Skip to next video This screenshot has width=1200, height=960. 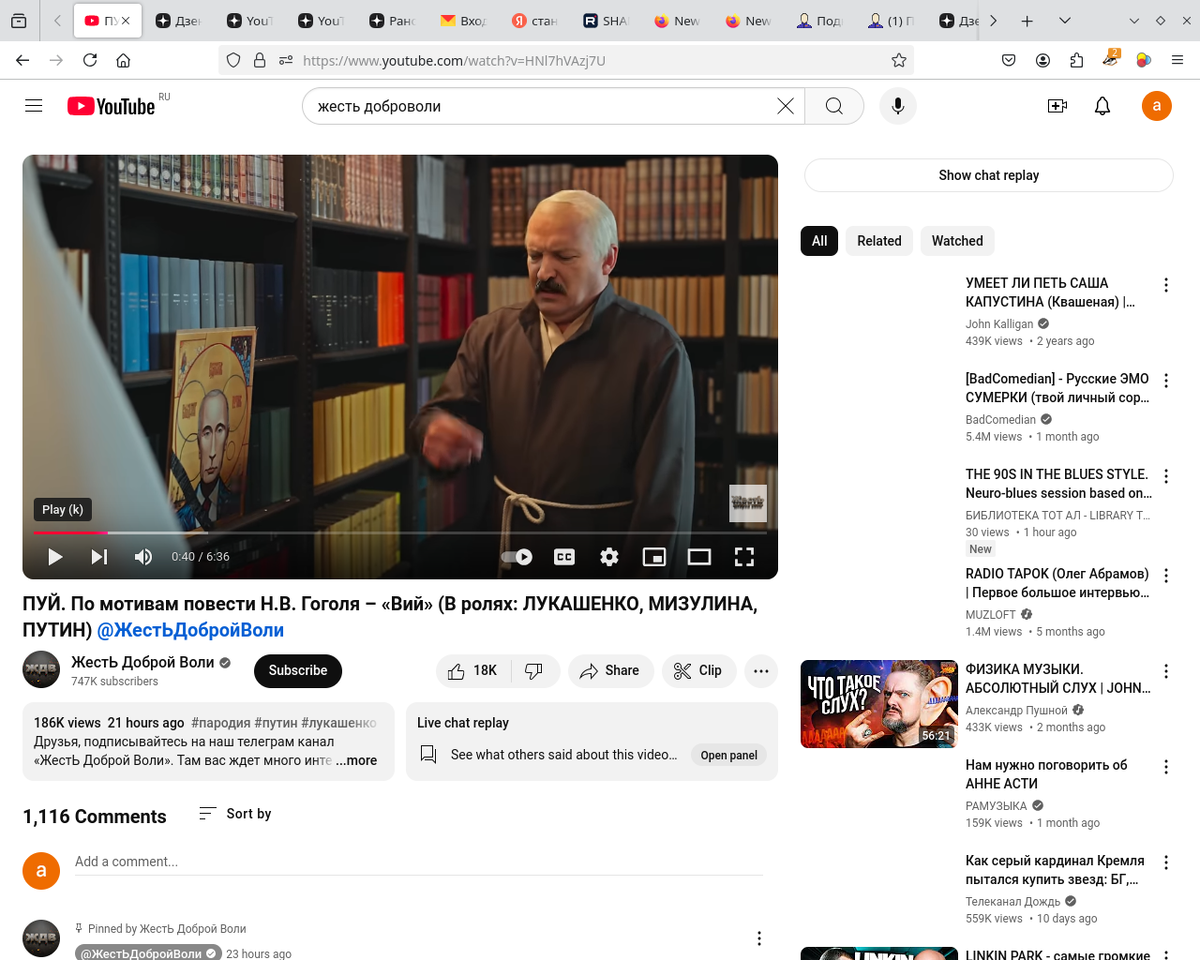pos(100,557)
